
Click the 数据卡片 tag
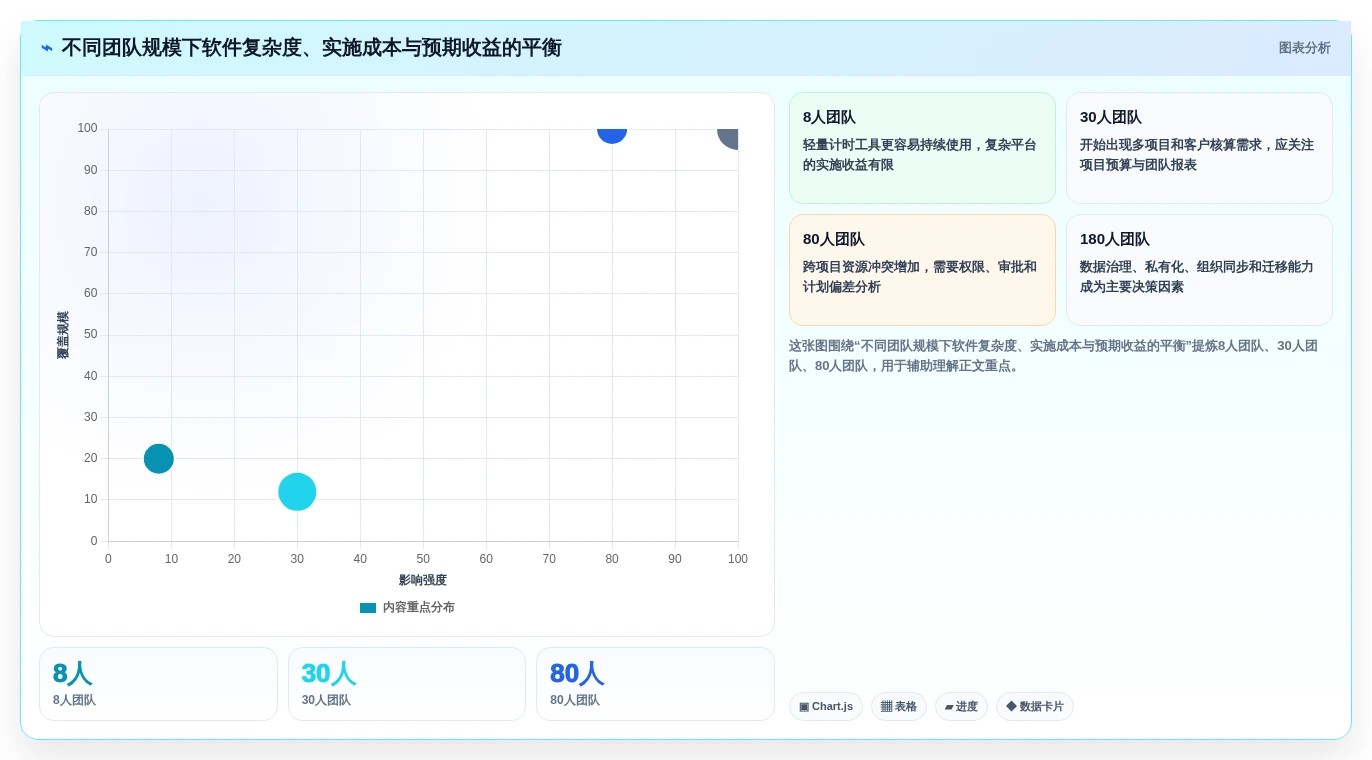coord(1035,707)
